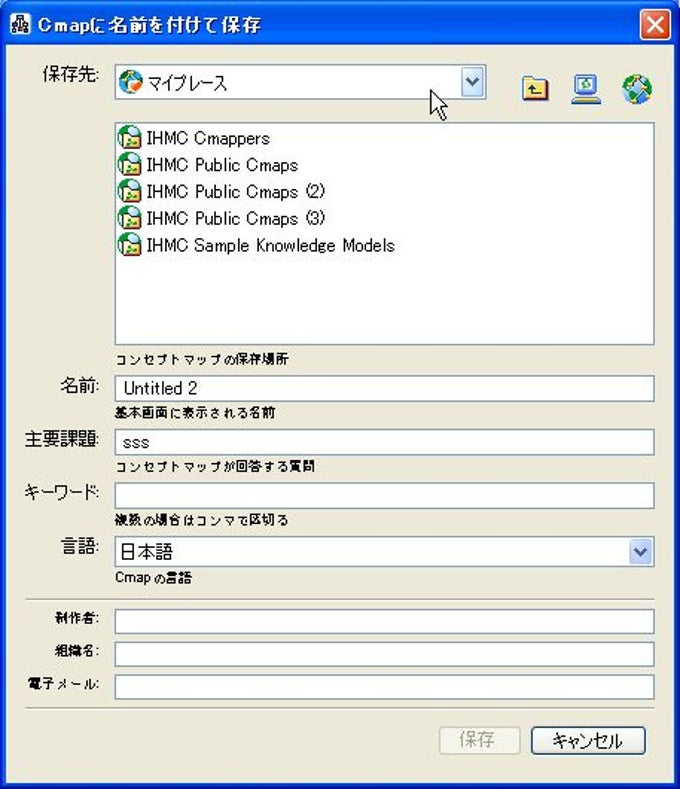This screenshot has height=789, width=680.
Task: Open the 言語 dropdown arrow
Action: [640, 551]
